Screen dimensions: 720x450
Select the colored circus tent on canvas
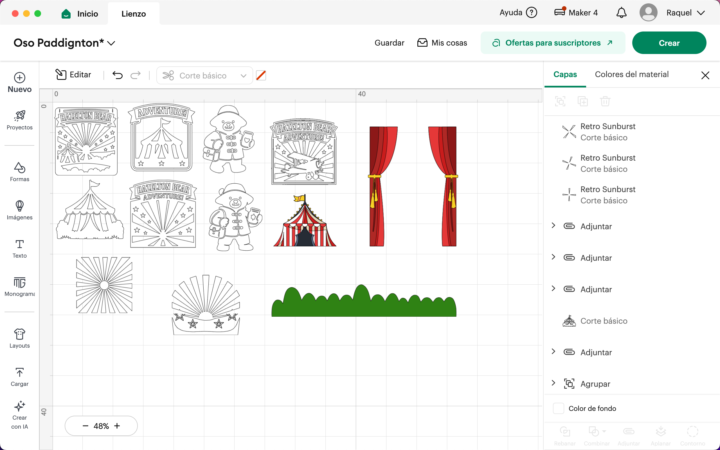tap(305, 220)
